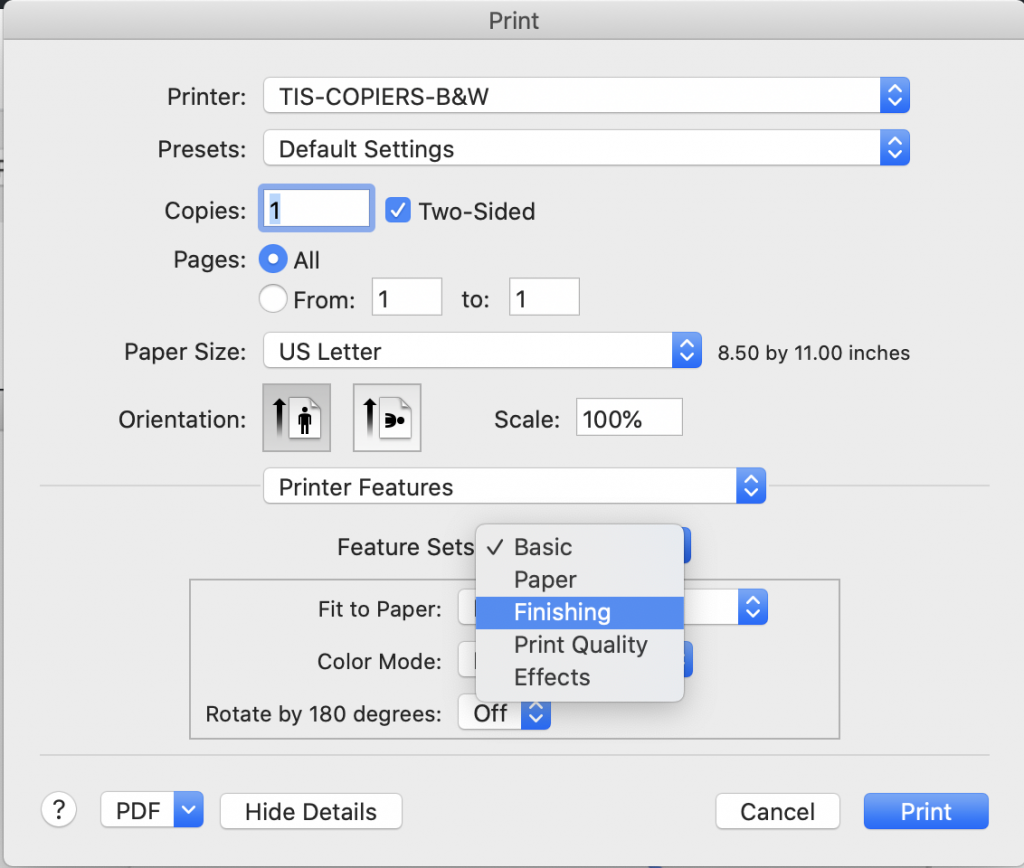Uncheck the Two-Sided checkbox
The image size is (1024, 868).
tap(399, 211)
